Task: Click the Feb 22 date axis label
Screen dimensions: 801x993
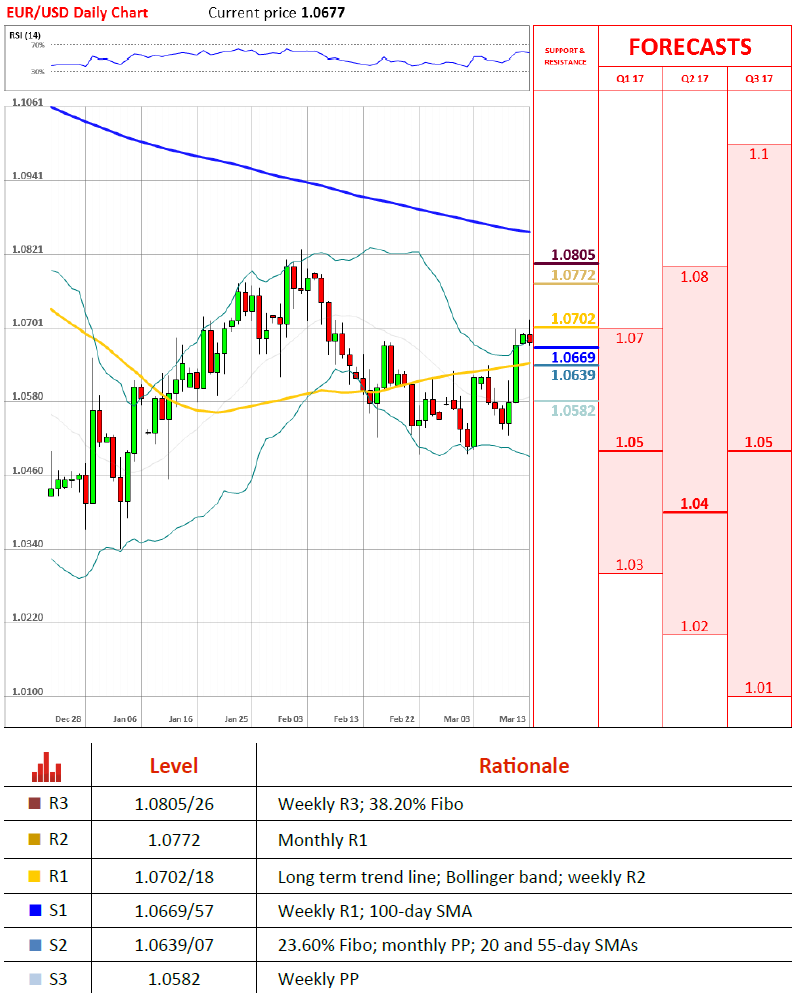Action: click(x=402, y=719)
